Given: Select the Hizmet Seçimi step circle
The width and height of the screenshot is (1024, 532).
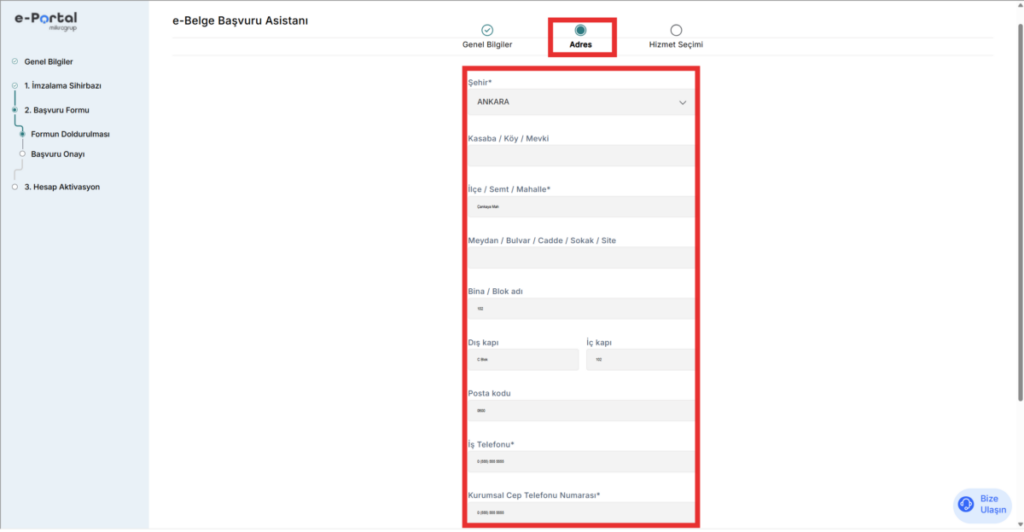Looking at the screenshot, I should (x=676, y=30).
